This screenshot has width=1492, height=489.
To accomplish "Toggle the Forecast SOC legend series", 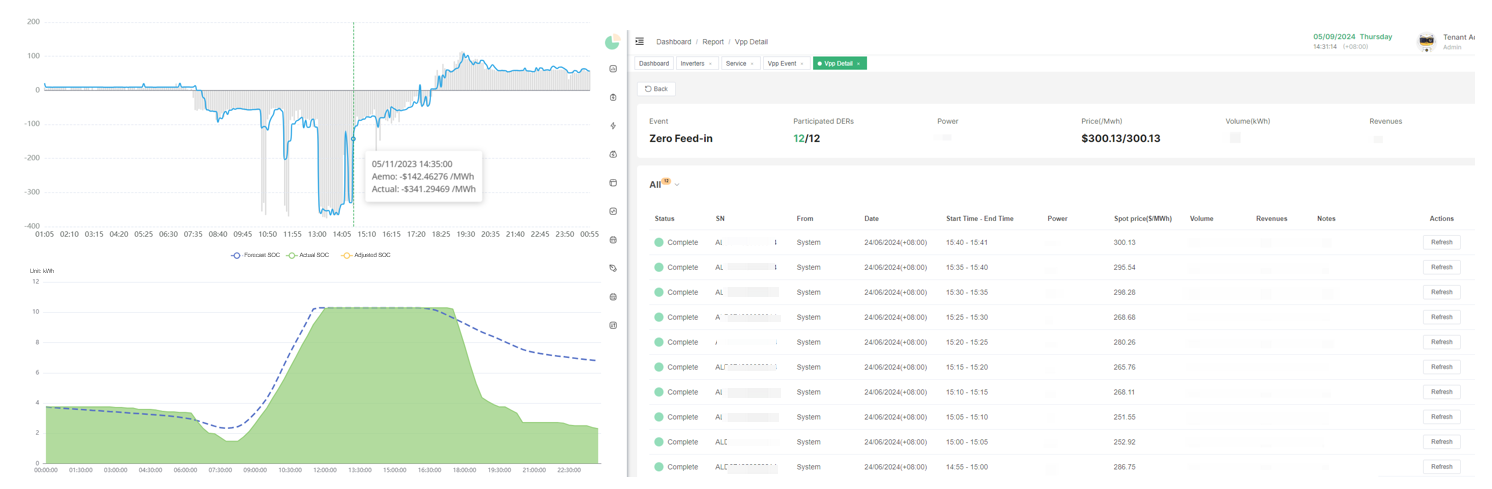I will pos(255,255).
